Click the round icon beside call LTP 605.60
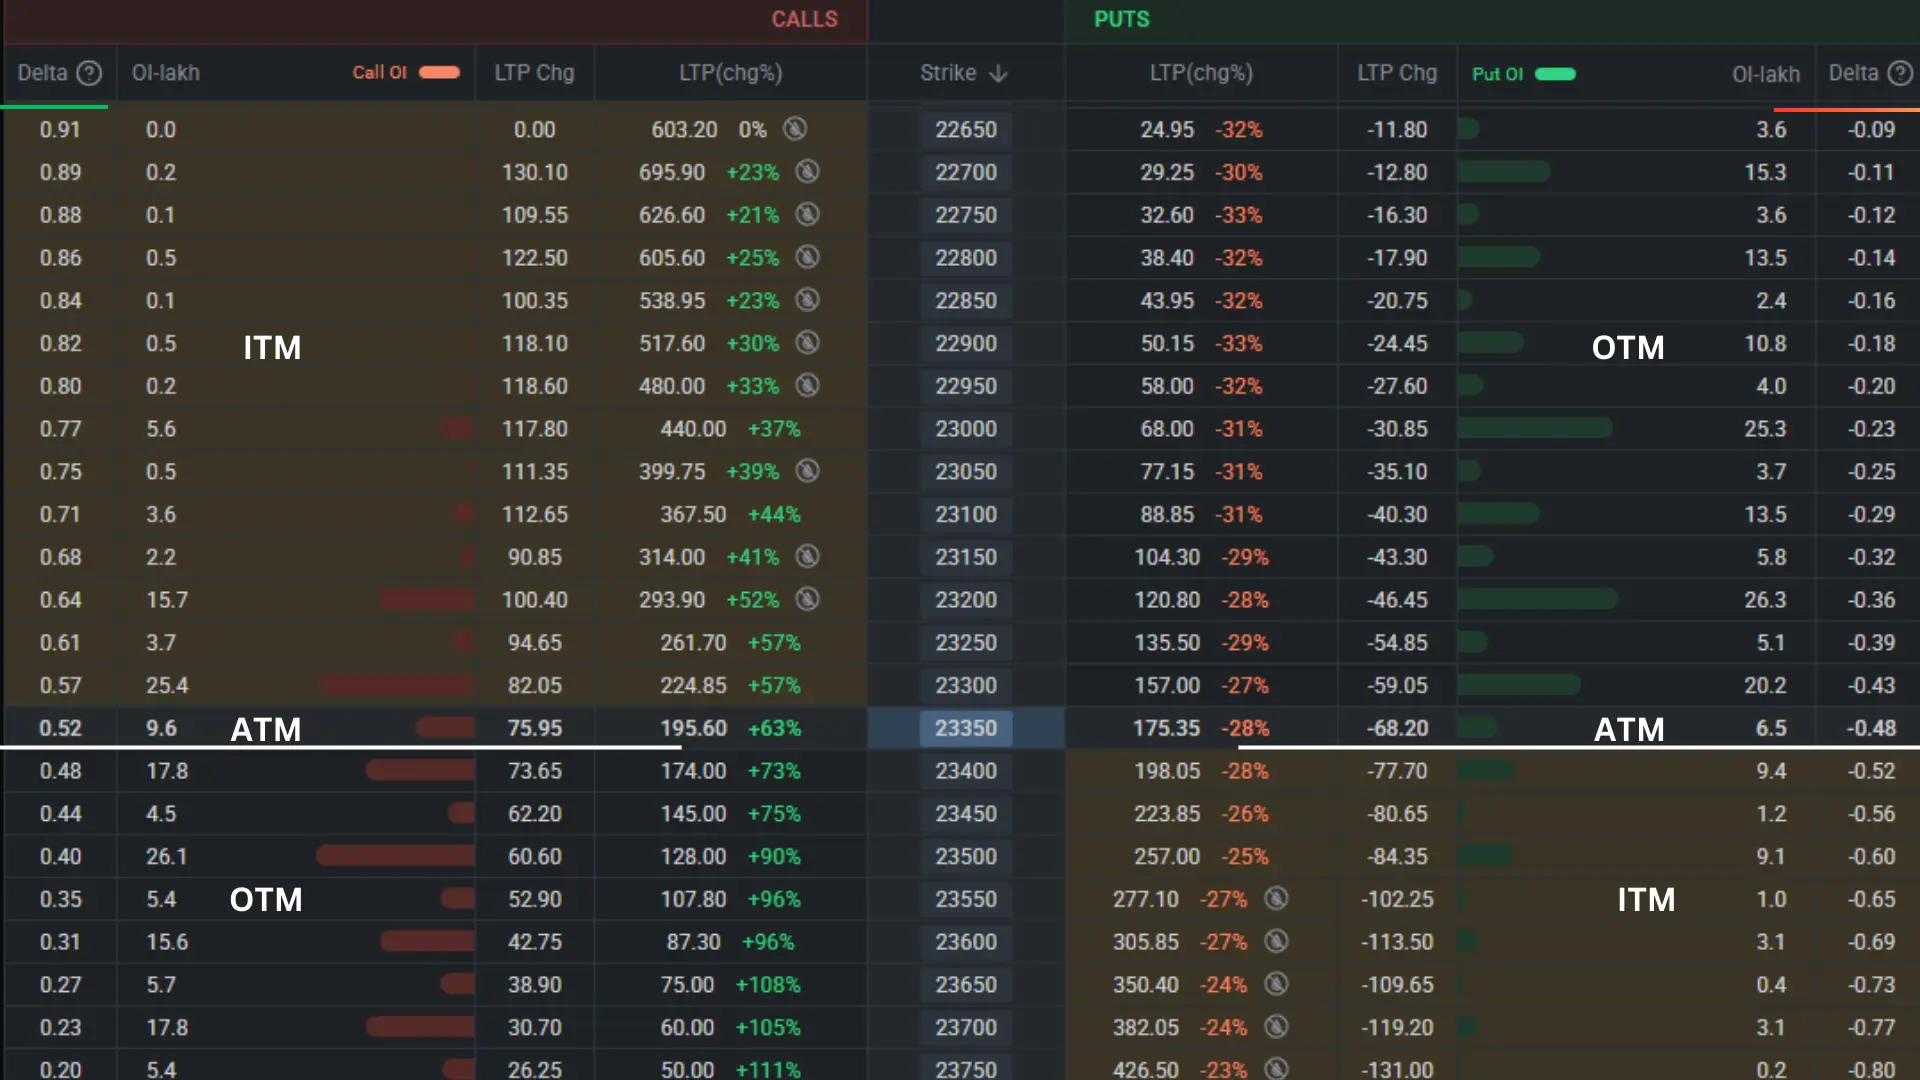Viewport: 1920px width, 1080px height. coord(807,257)
